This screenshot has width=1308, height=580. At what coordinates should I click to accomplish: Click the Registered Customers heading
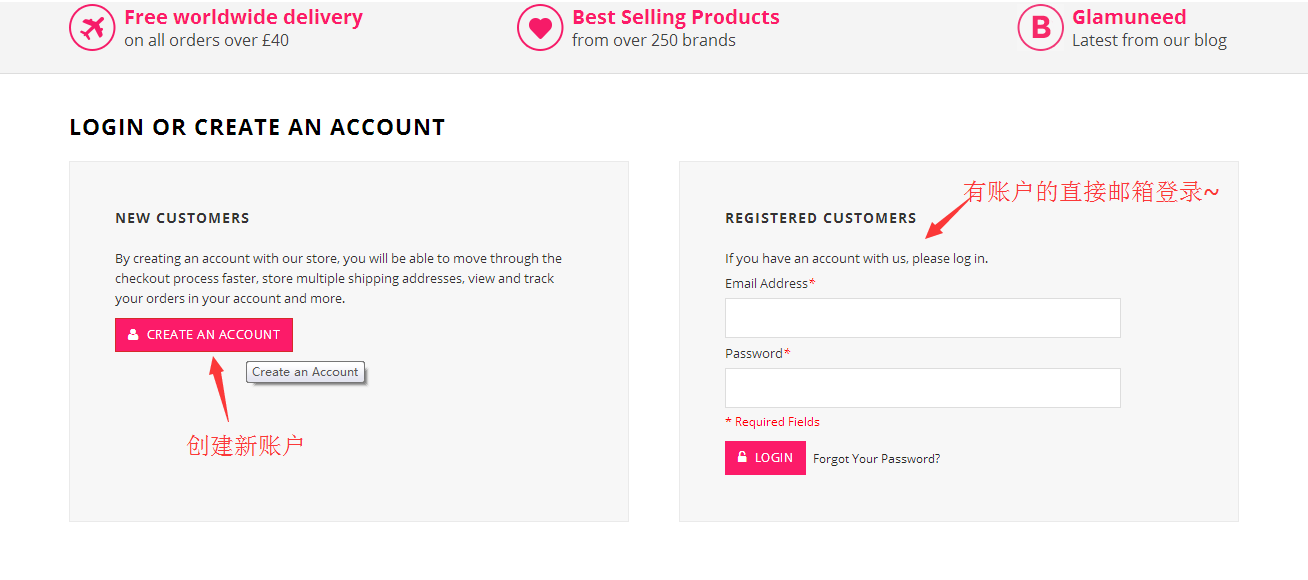(x=820, y=218)
